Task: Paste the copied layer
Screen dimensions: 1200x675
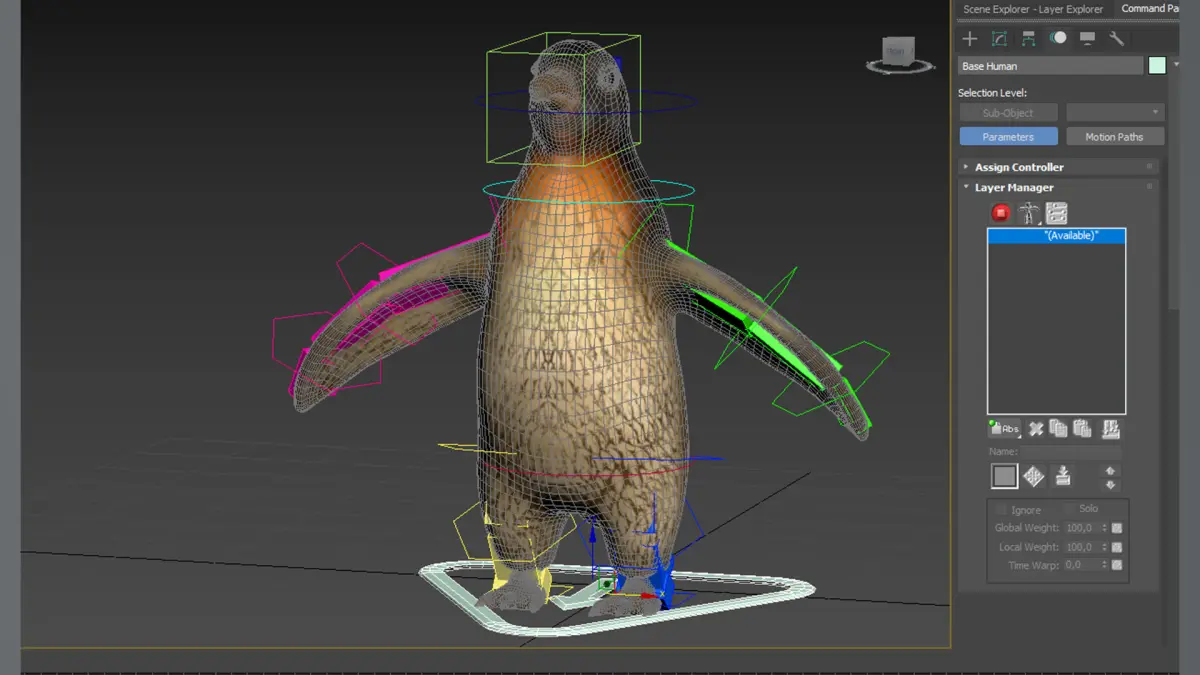Action: click(x=1081, y=429)
